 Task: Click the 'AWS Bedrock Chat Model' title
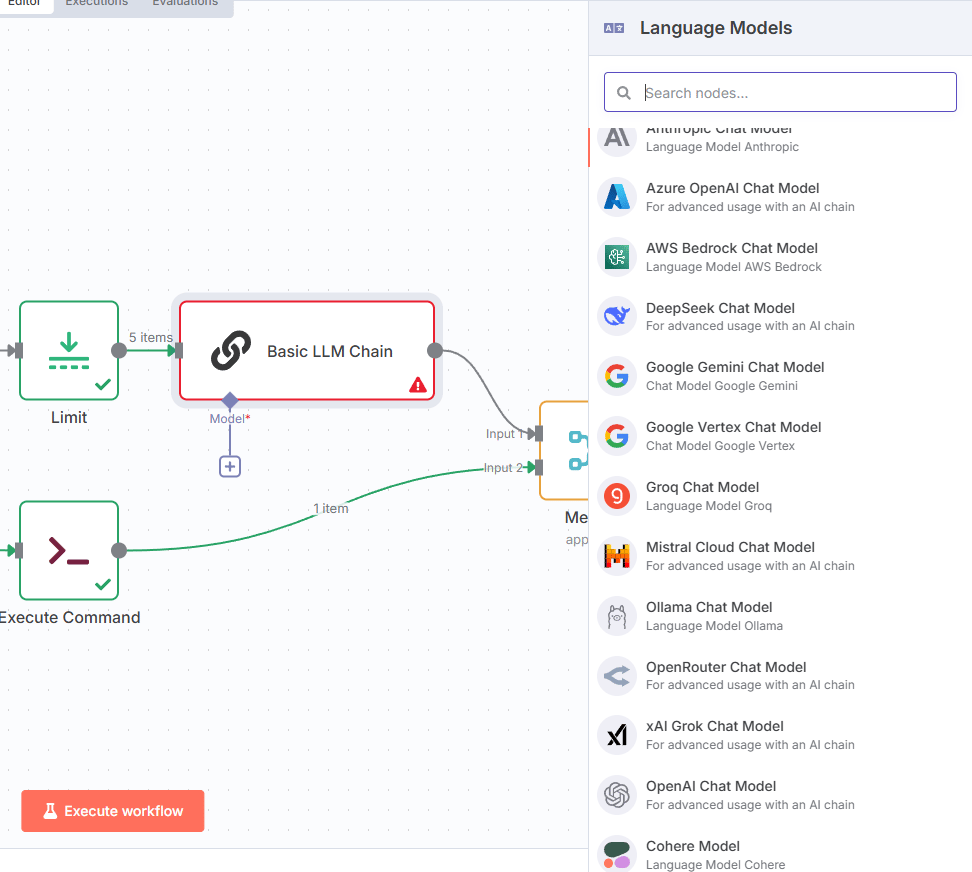pos(731,248)
